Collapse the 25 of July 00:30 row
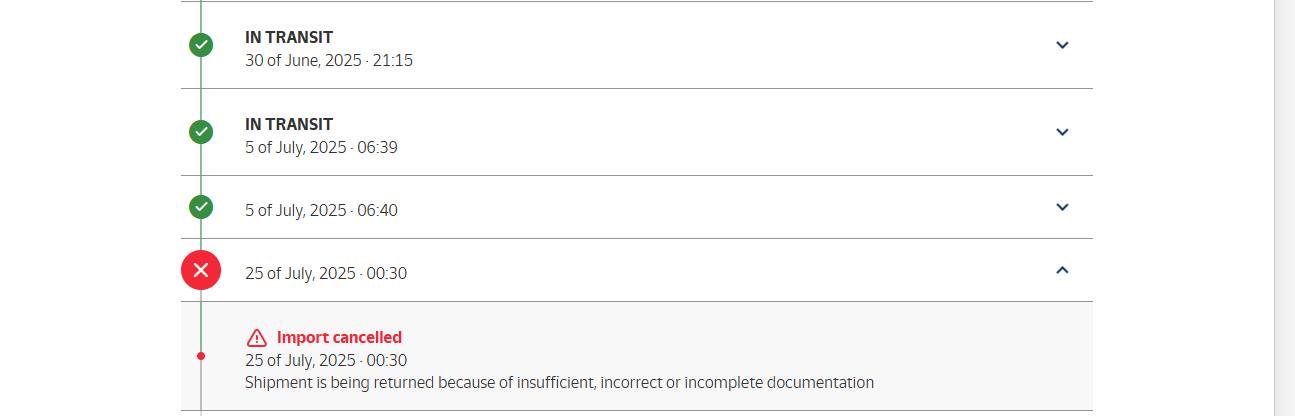 (x=1063, y=270)
